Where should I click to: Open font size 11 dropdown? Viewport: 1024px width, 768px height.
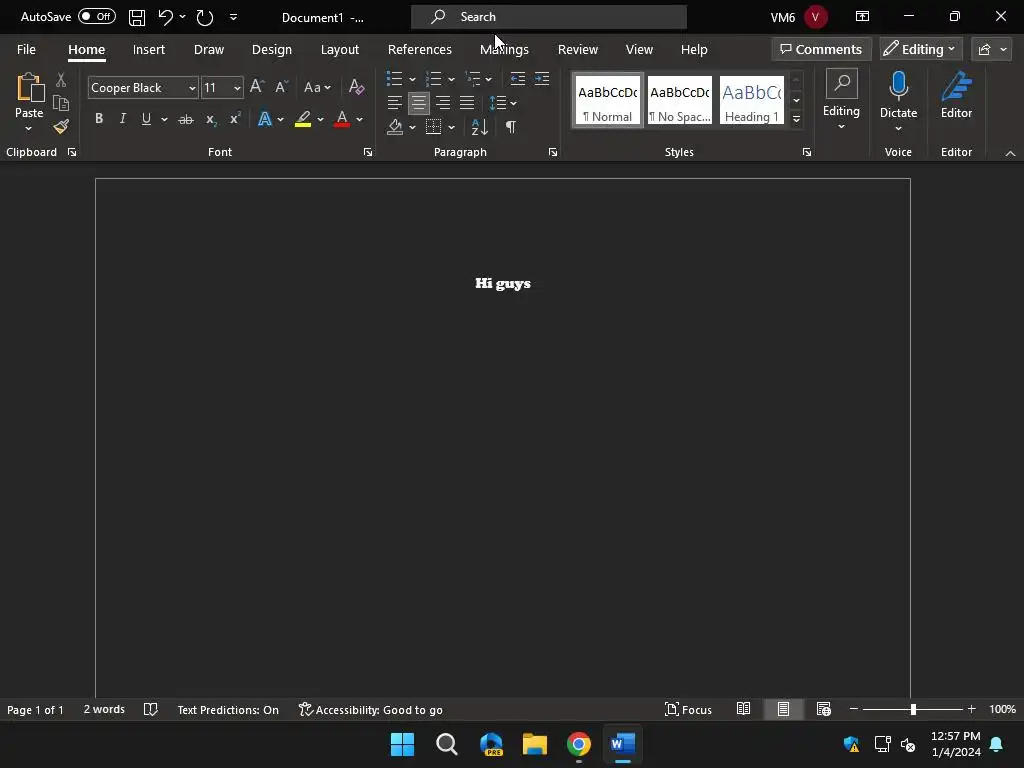[237, 88]
